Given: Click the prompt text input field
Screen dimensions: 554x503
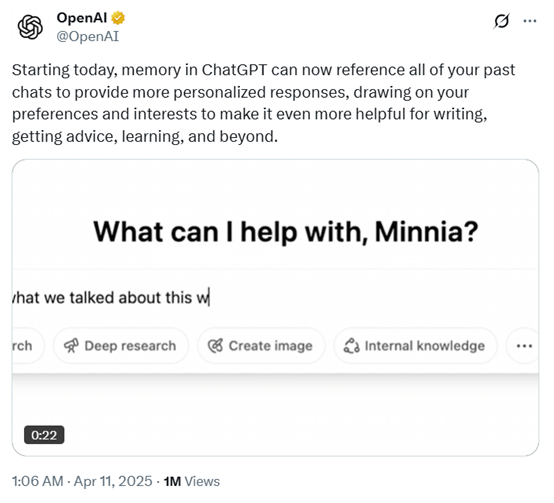Looking at the screenshot, I should pos(275,297).
